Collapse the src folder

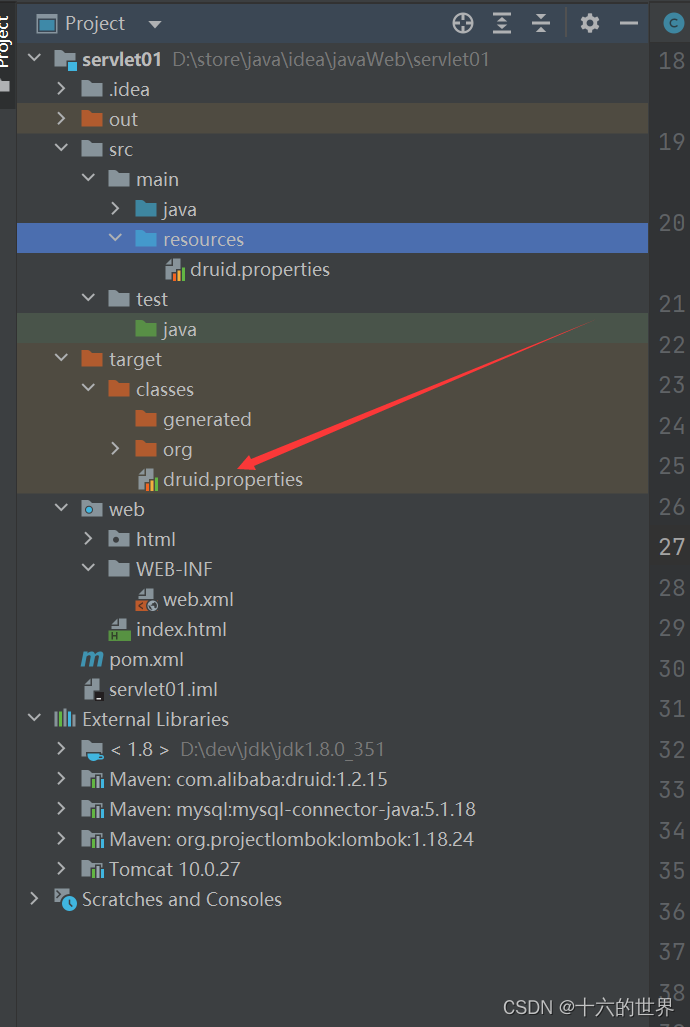[x=61, y=149]
